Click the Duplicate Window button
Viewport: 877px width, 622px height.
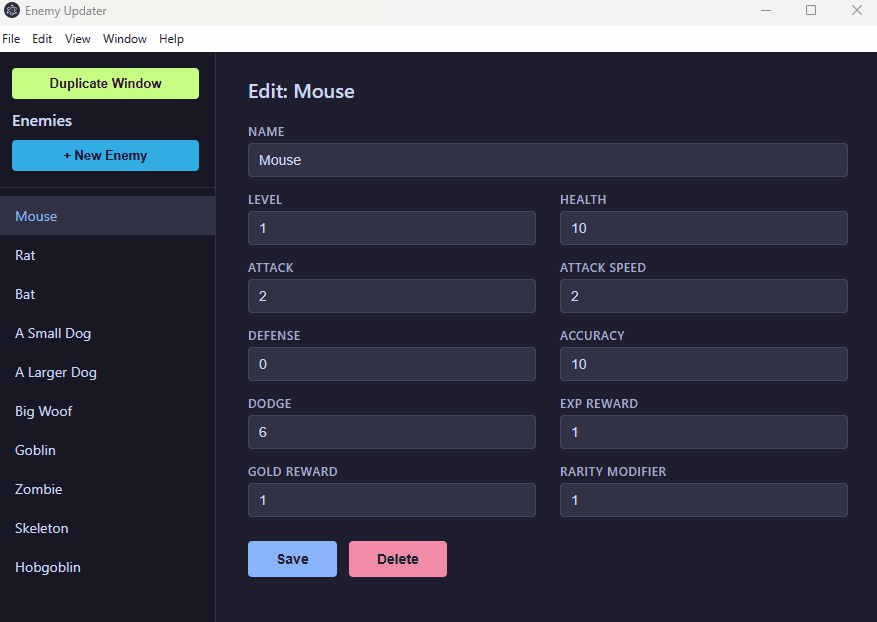pos(105,83)
